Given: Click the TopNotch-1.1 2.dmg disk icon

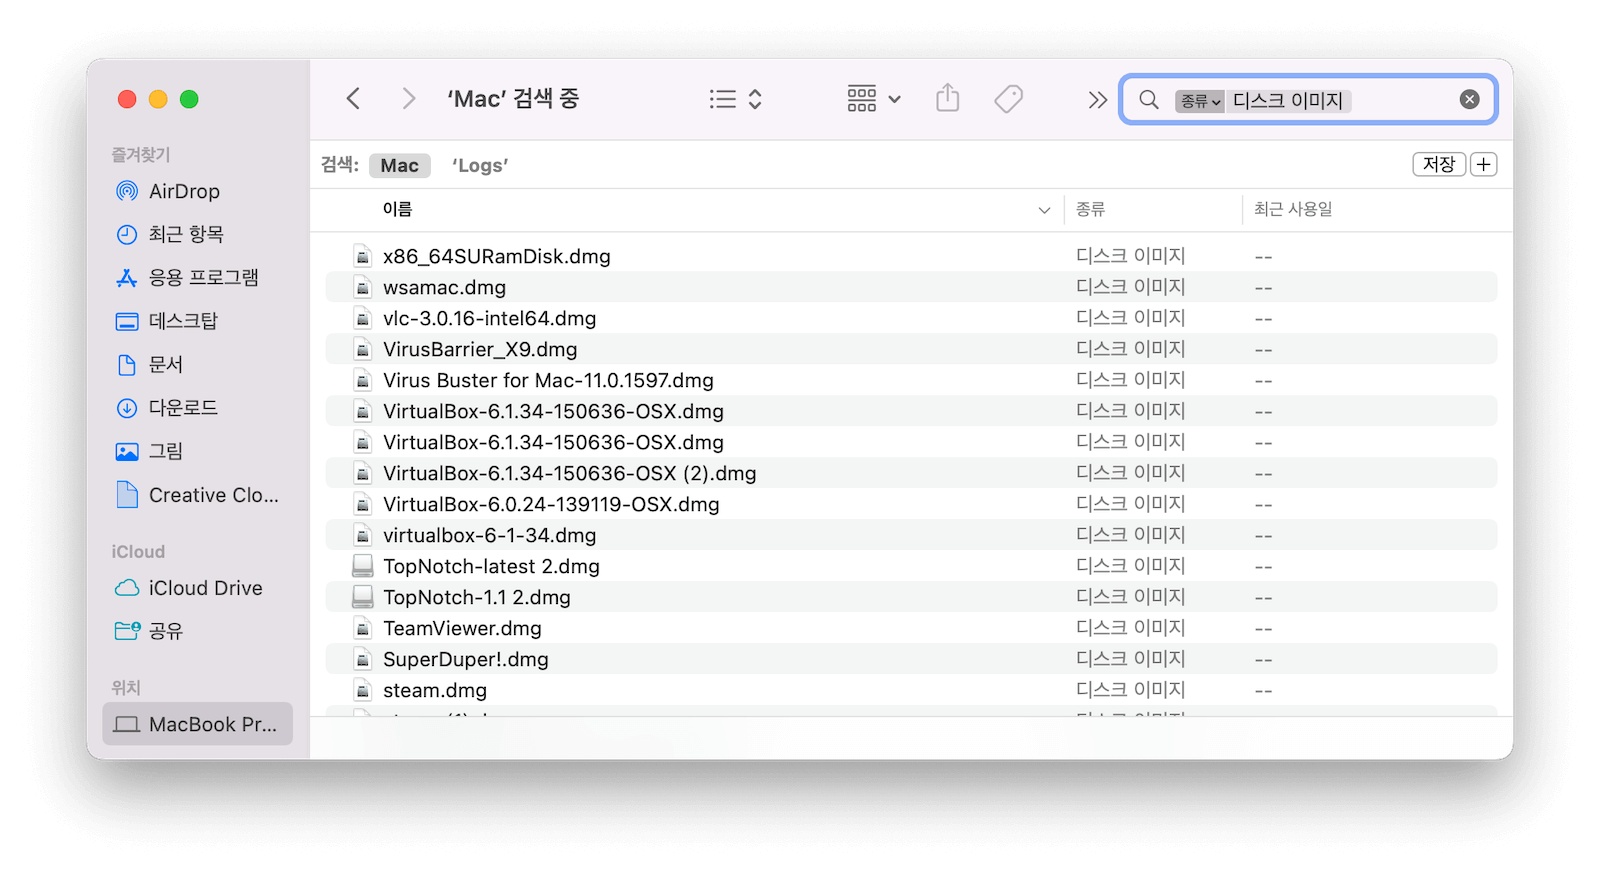Looking at the screenshot, I should 363,598.
